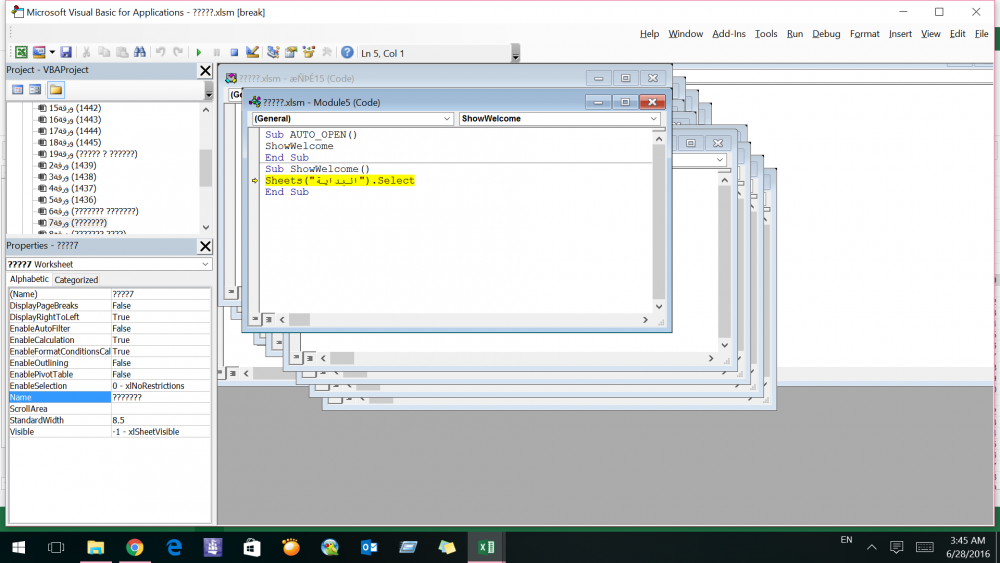The width and height of the screenshot is (1000, 563).
Task: Close the Properties panel
Action: click(x=205, y=246)
